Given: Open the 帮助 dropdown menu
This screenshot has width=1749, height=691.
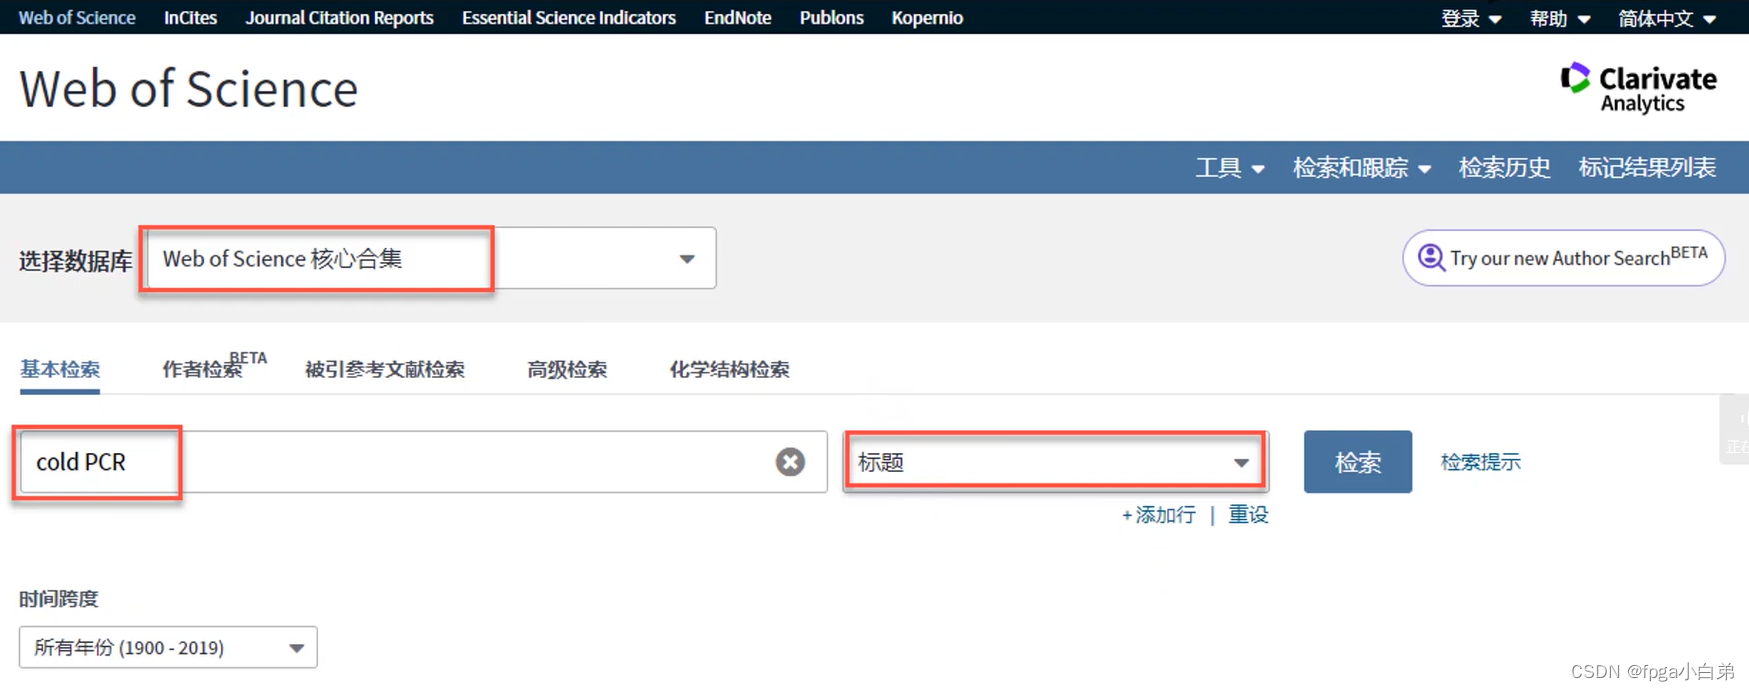Looking at the screenshot, I should (1560, 18).
